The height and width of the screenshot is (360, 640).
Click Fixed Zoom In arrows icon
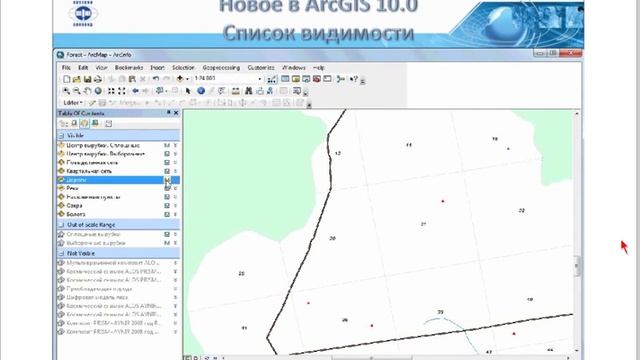111,91
